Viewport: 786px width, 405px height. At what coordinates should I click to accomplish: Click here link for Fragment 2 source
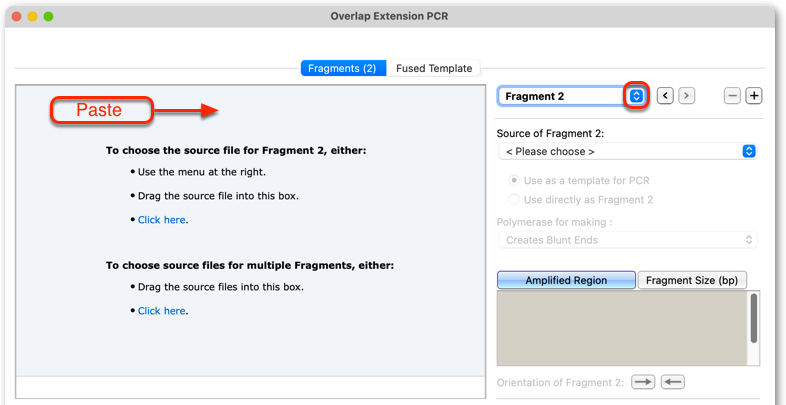(x=161, y=220)
